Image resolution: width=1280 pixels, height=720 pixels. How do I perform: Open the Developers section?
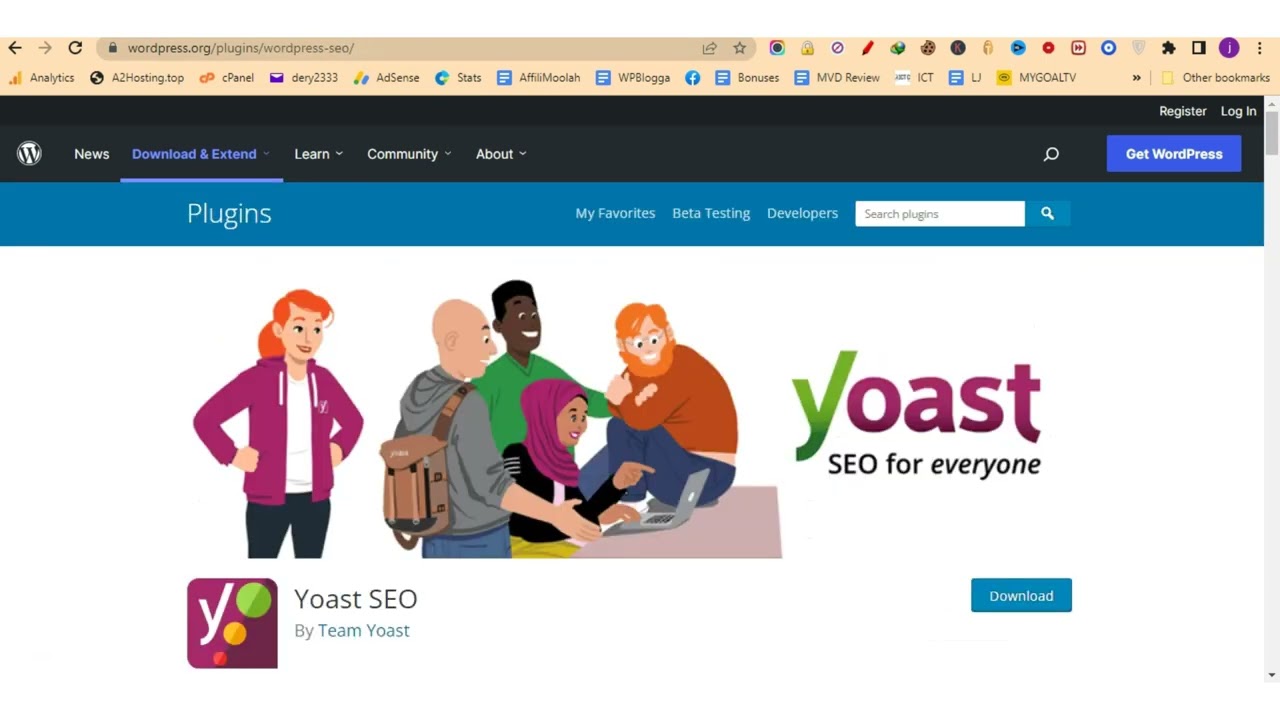point(802,213)
